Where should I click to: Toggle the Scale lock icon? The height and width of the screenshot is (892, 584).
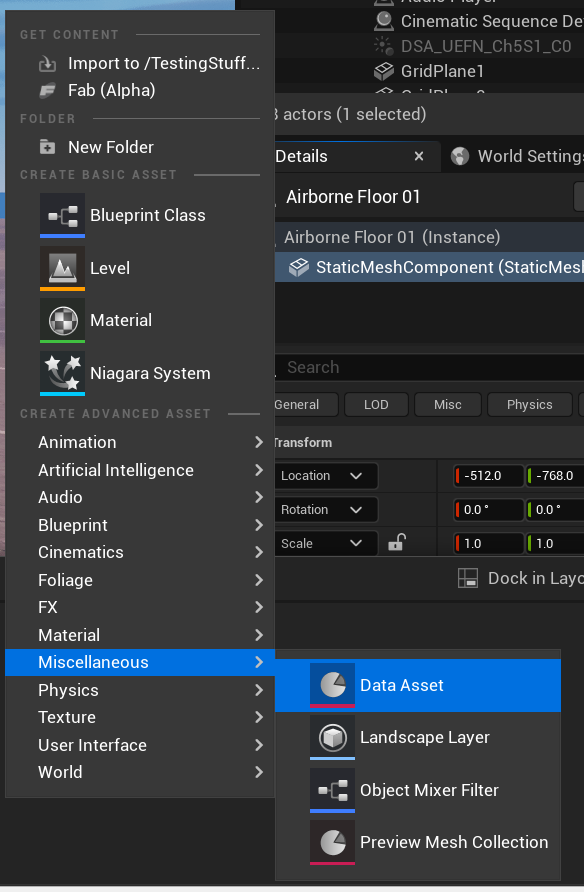[x=396, y=543]
